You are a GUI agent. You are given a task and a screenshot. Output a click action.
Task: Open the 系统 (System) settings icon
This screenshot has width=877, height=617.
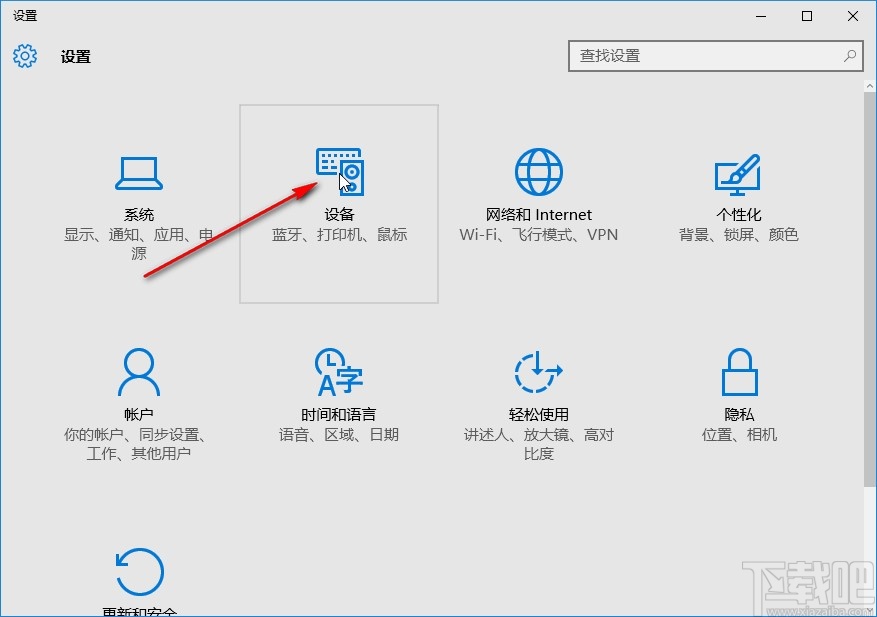(140, 172)
